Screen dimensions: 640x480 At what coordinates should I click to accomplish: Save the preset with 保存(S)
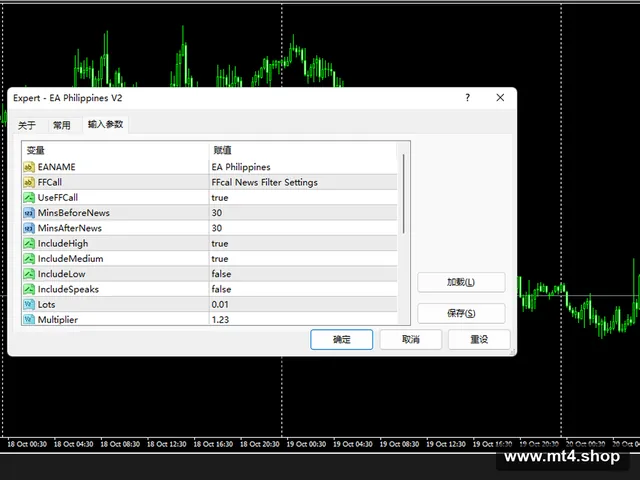pyautogui.click(x=461, y=313)
